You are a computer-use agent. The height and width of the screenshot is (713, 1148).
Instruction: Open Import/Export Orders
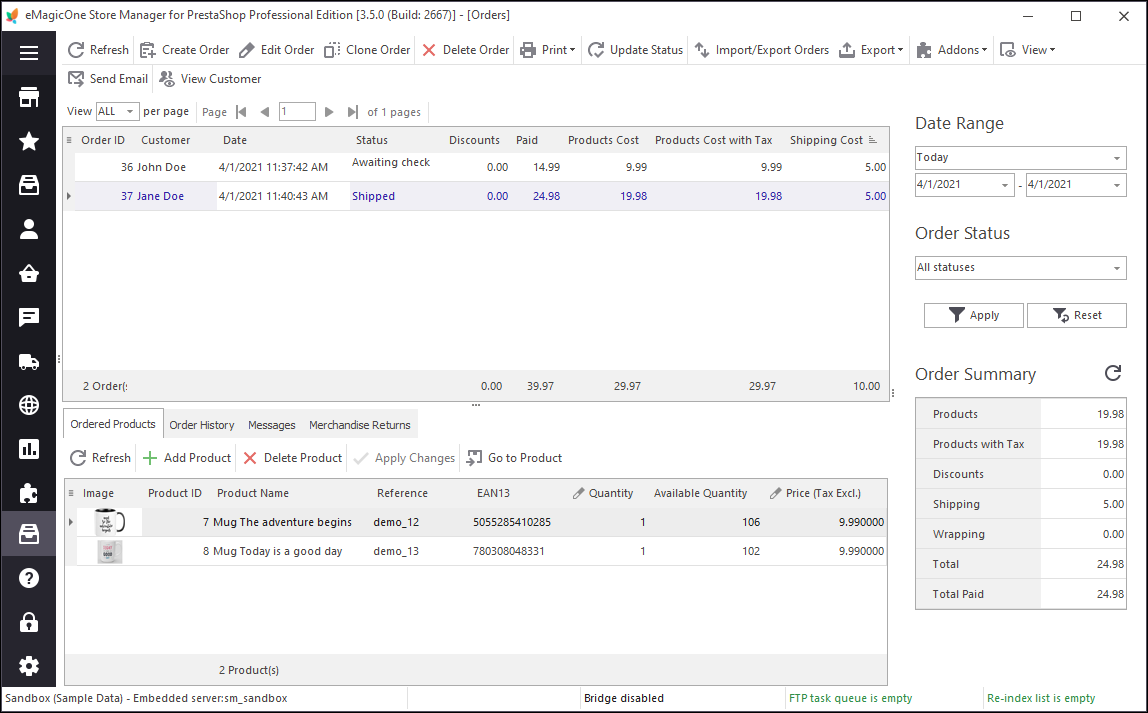pos(761,50)
